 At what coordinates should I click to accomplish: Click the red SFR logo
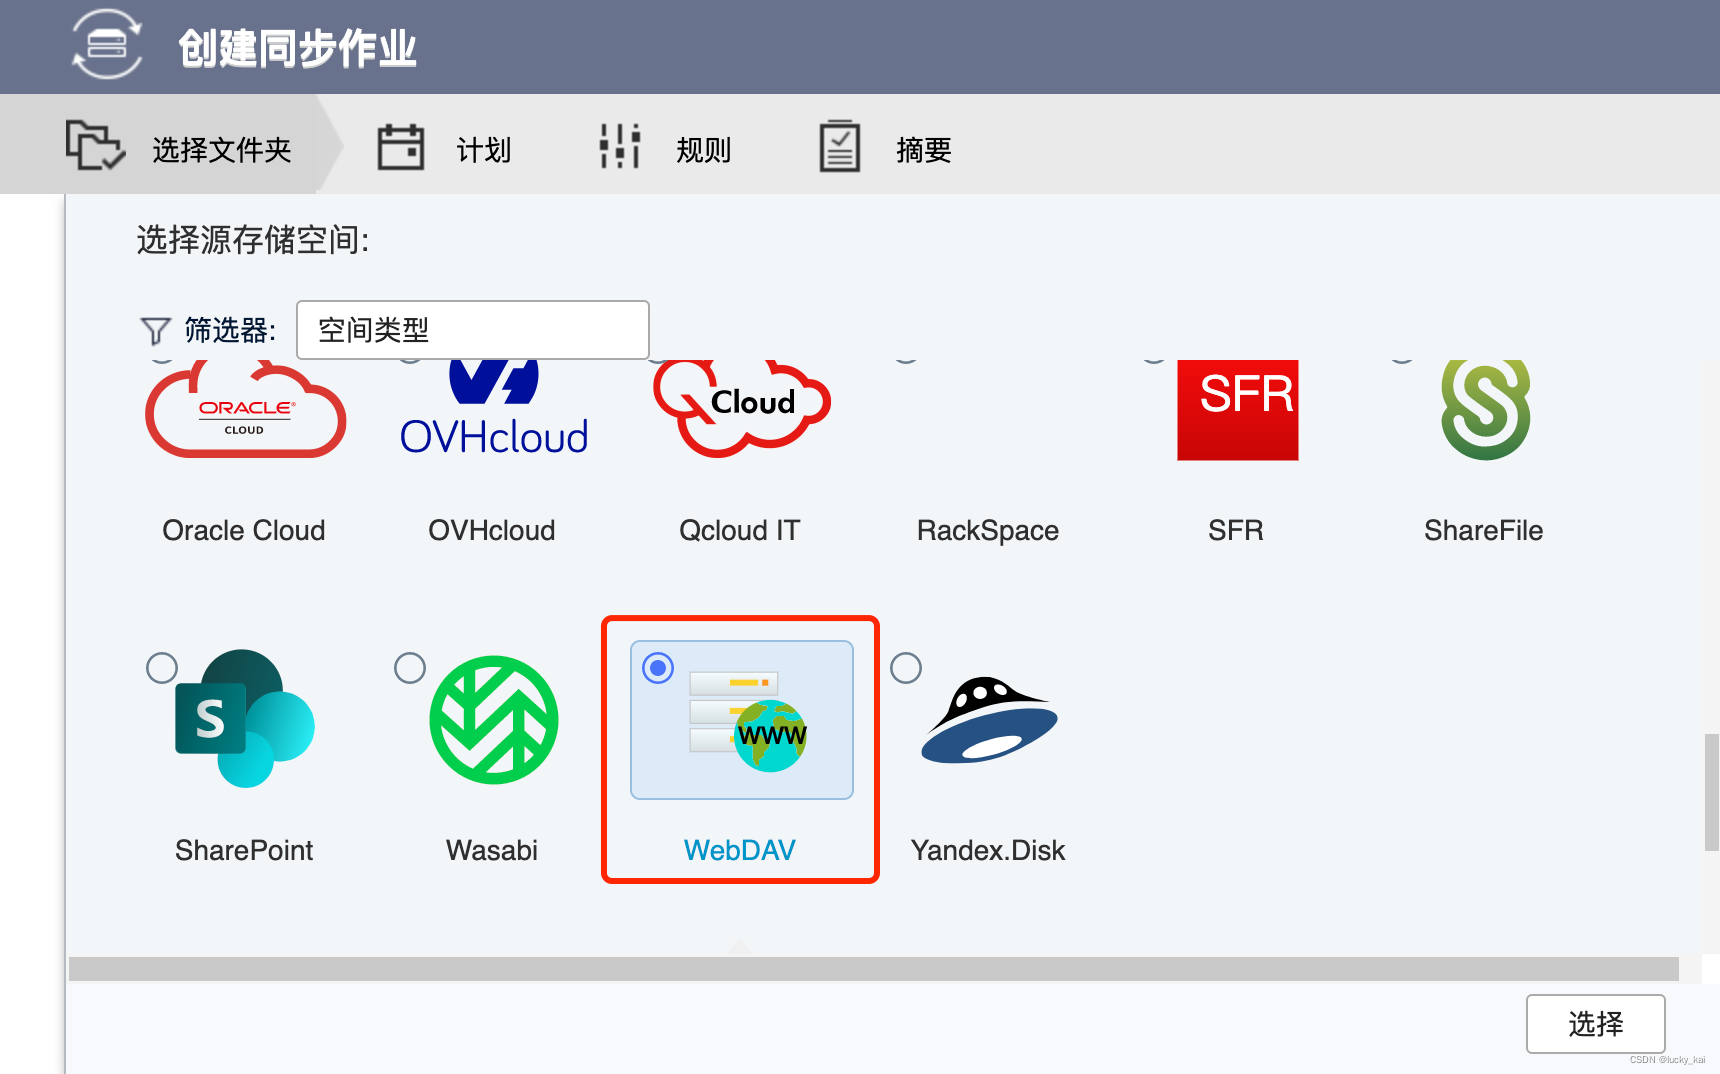click(1237, 410)
